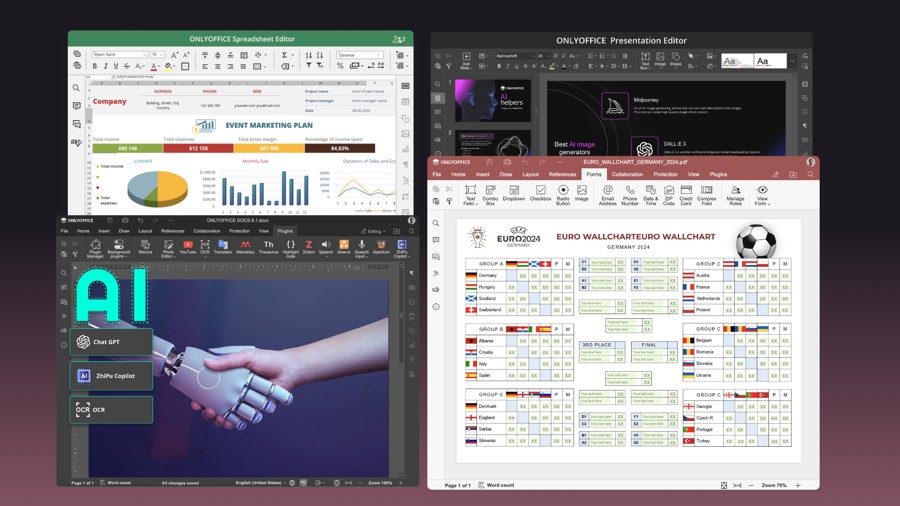900x506 pixels.
Task: Switch to References tab in the document editor
Action: [173, 231]
